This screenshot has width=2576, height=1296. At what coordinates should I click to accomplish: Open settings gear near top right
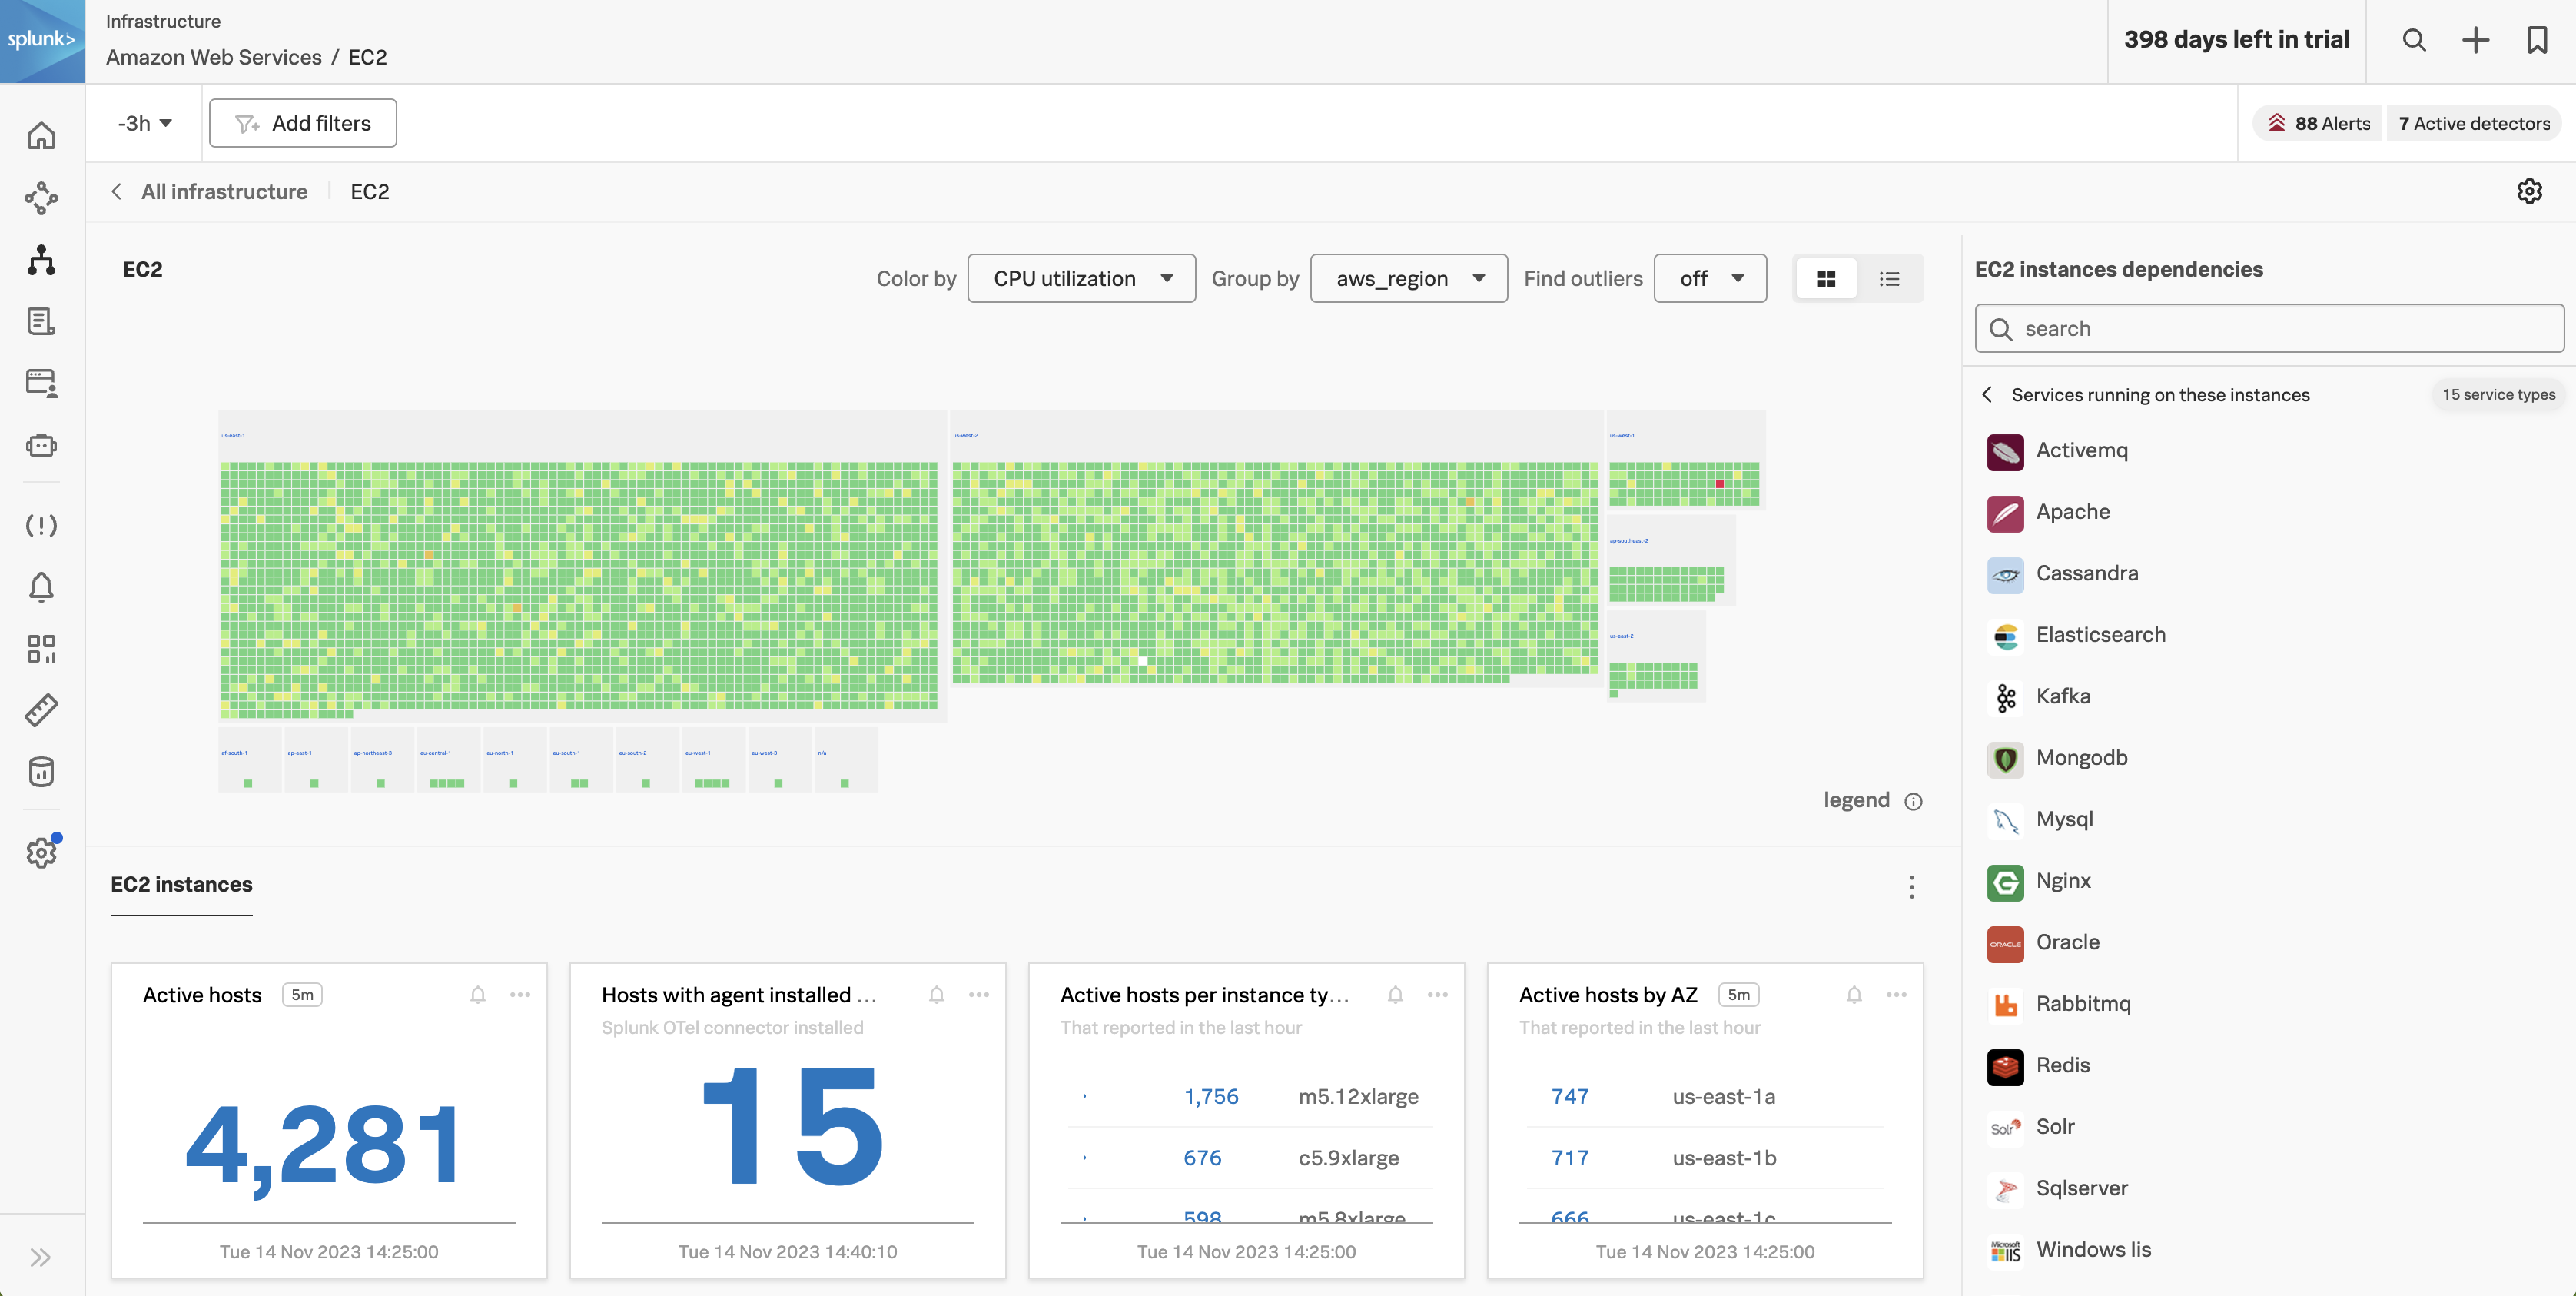(x=2529, y=191)
